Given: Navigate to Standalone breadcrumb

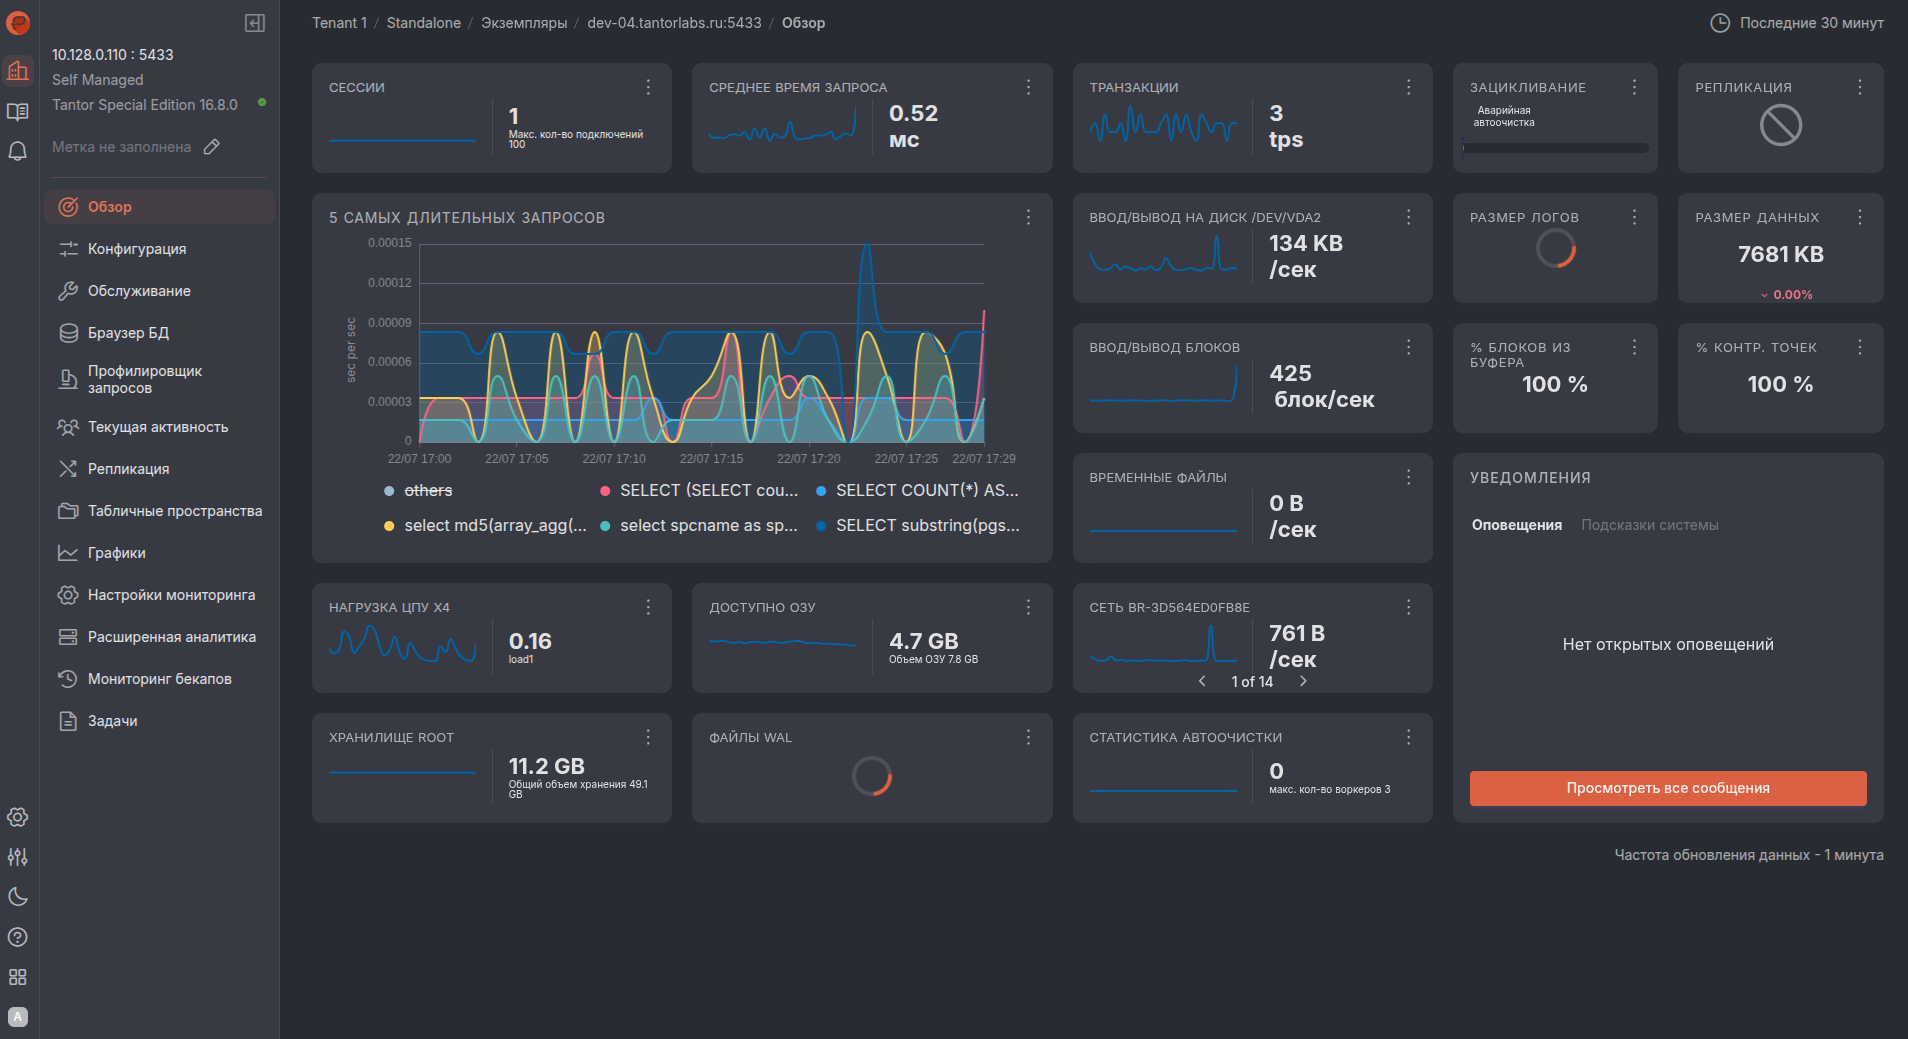Looking at the screenshot, I should (424, 23).
